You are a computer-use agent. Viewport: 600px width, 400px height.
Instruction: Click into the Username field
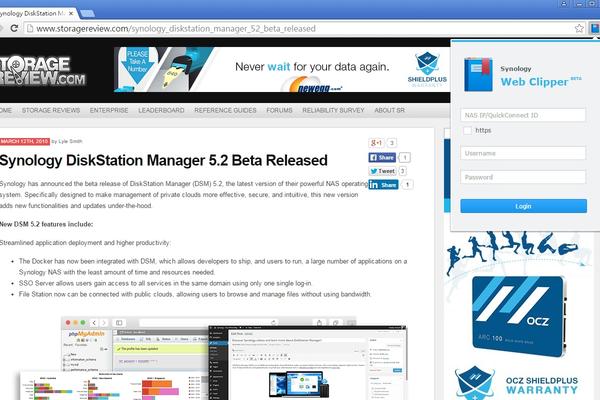(x=523, y=153)
